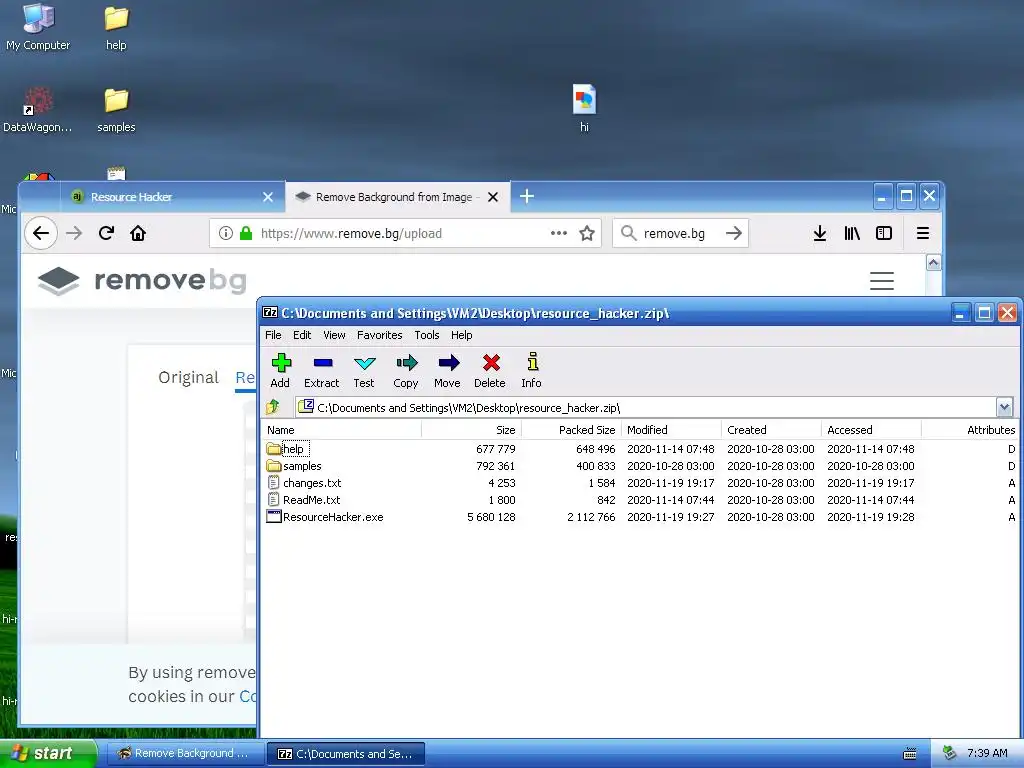Select the hi file on the desktop
The width and height of the screenshot is (1024, 768).
click(584, 108)
